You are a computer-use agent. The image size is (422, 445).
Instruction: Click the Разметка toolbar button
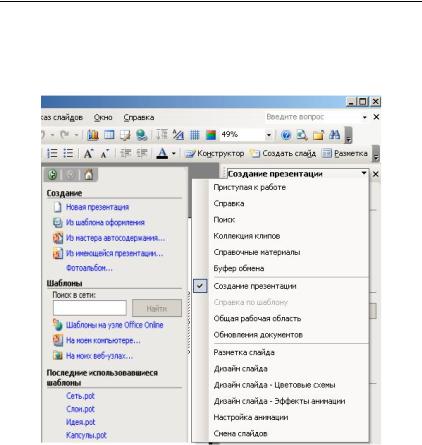click(345, 154)
